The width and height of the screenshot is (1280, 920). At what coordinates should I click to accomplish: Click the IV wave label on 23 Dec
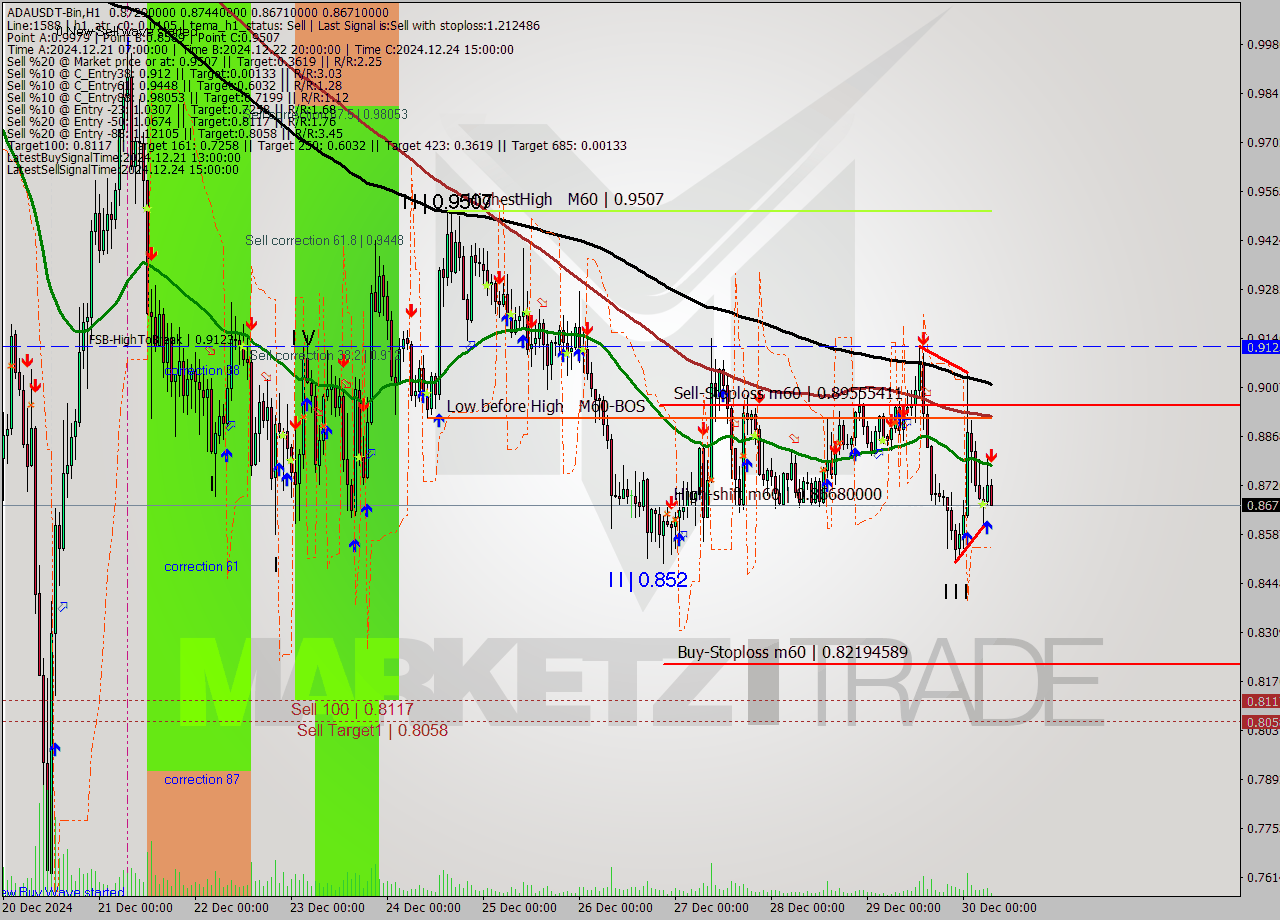pos(303,337)
